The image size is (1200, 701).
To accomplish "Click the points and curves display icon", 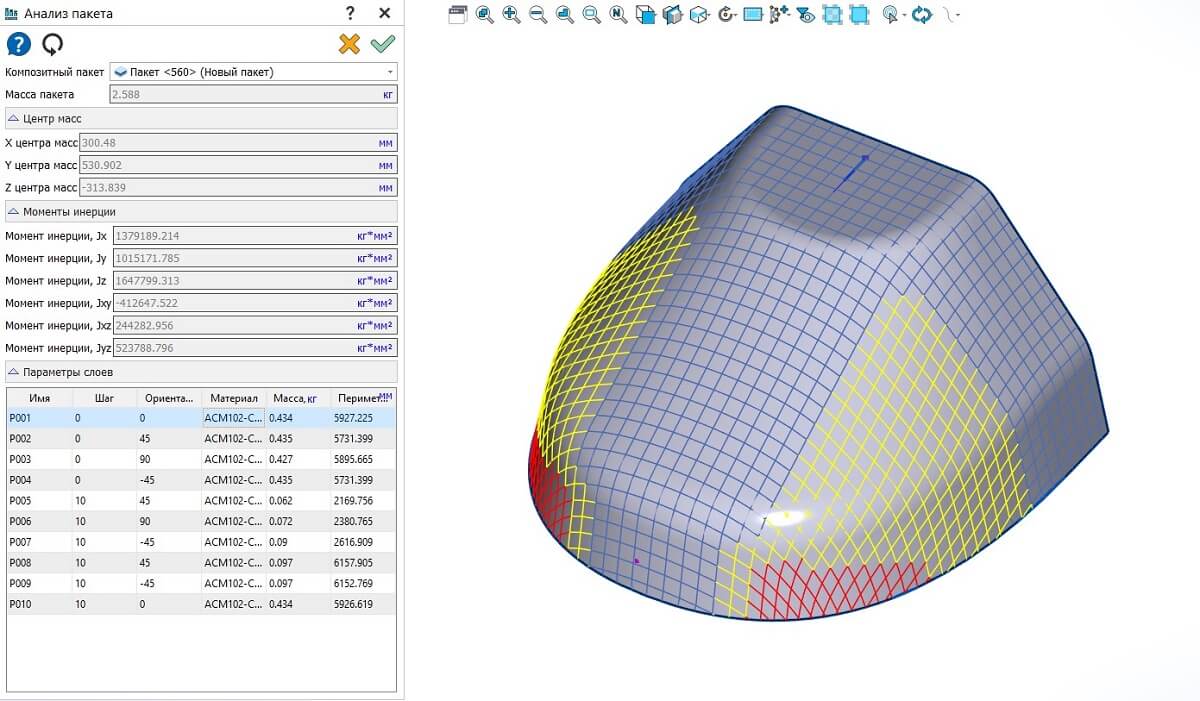I will tap(779, 14).
